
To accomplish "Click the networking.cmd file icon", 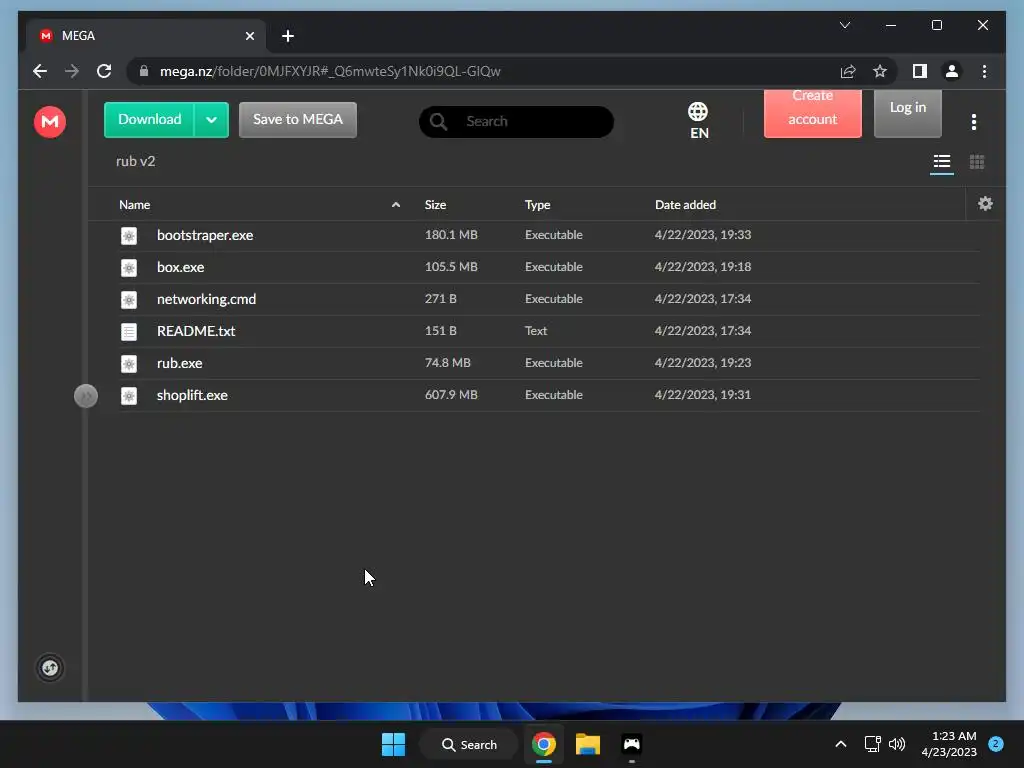I will (129, 299).
